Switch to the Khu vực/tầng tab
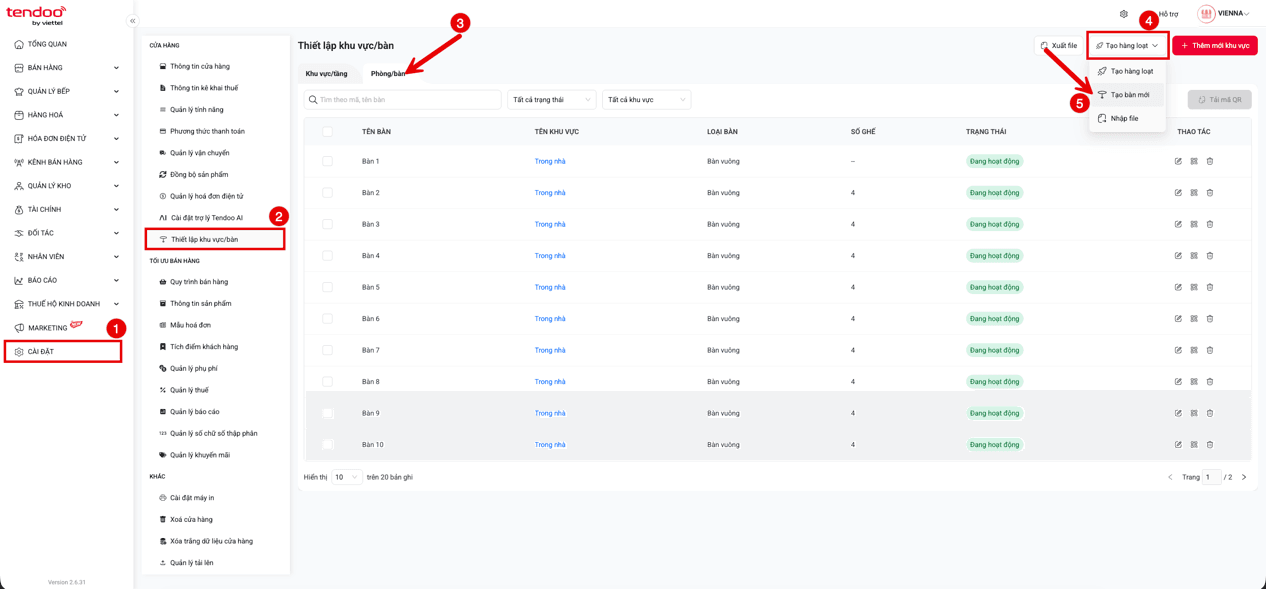This screenshot has width=1266, height=589. (327, 74)
